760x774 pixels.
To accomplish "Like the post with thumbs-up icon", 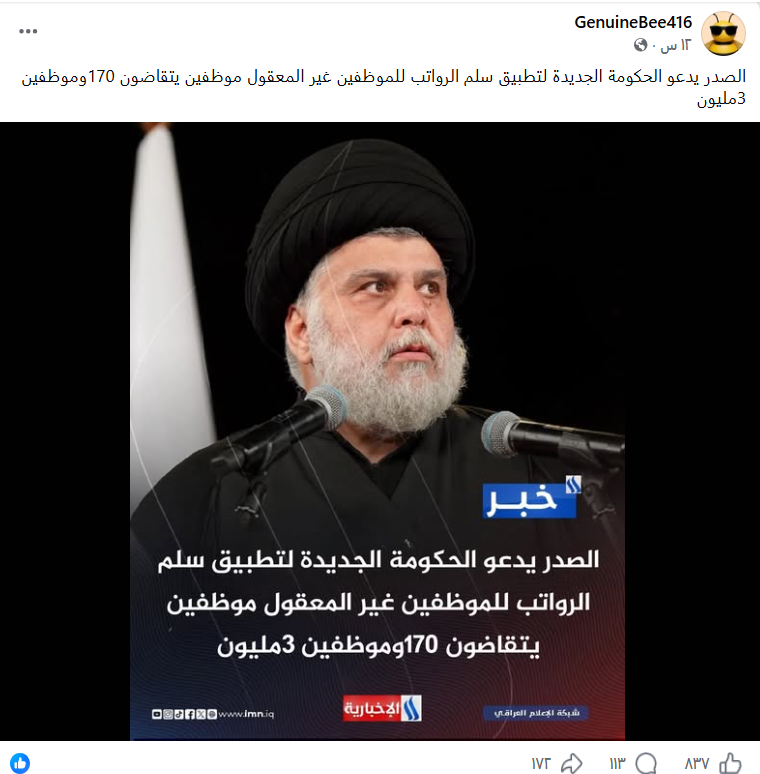I will coord(730,763).
